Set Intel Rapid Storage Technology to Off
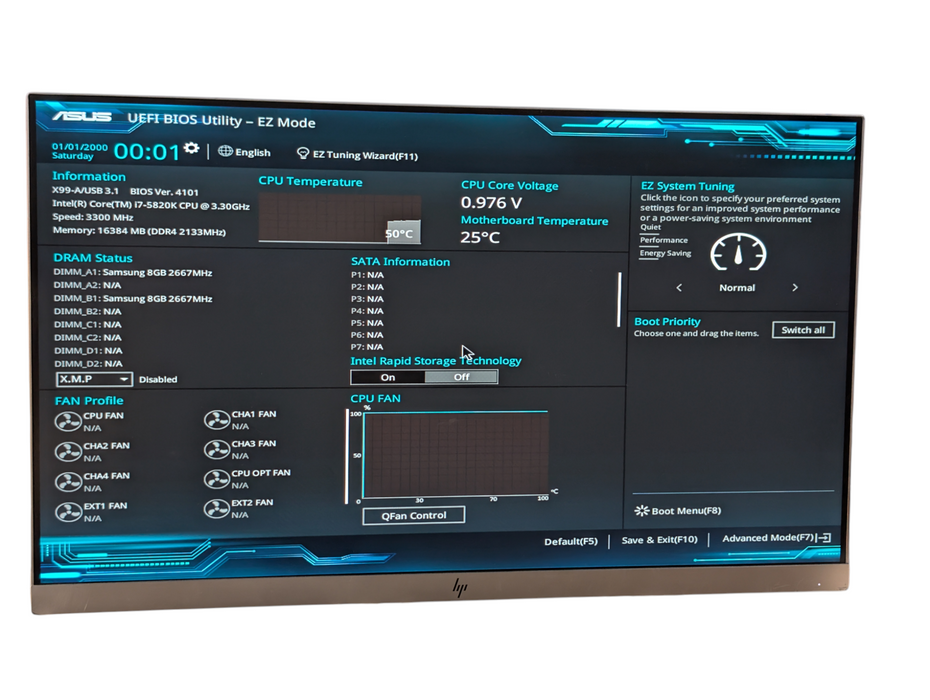 [x=461, y=377]
